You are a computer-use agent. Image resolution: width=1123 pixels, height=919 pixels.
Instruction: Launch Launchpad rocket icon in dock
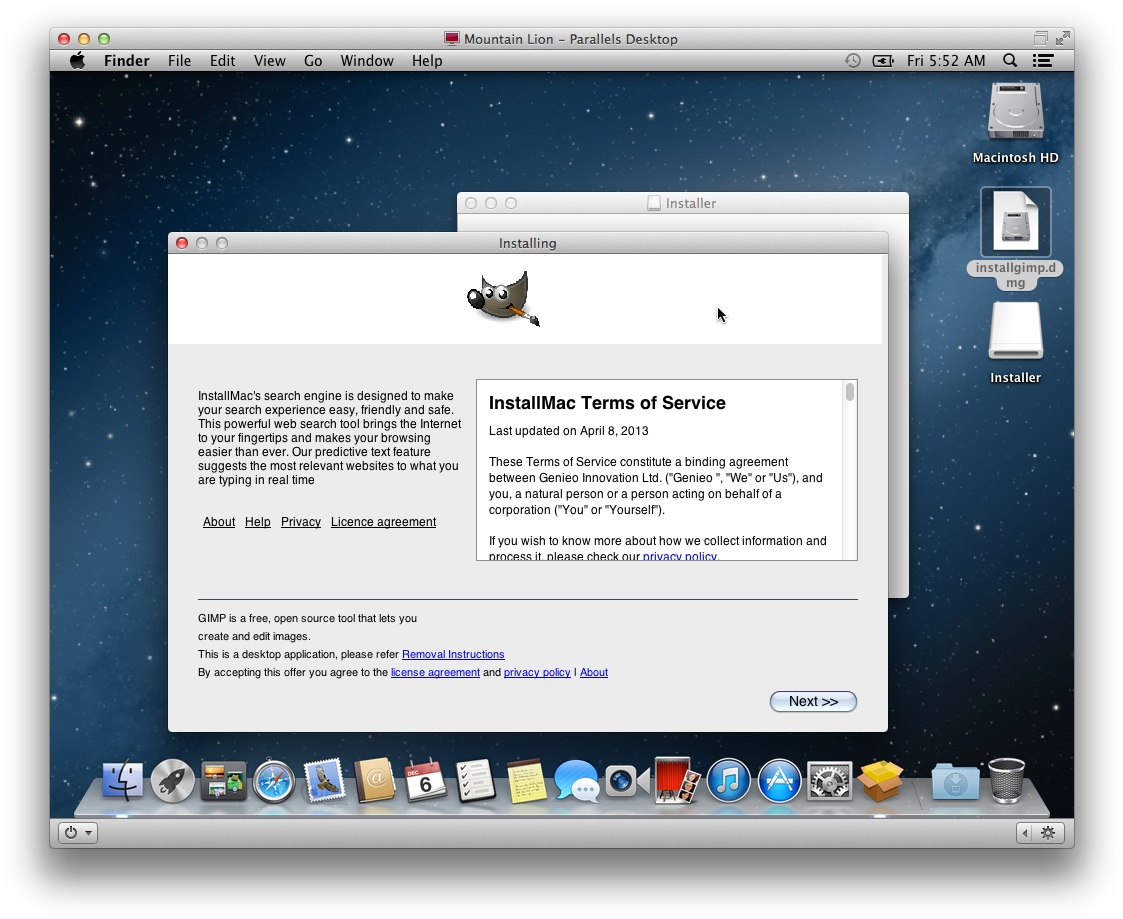coord(173,780)
